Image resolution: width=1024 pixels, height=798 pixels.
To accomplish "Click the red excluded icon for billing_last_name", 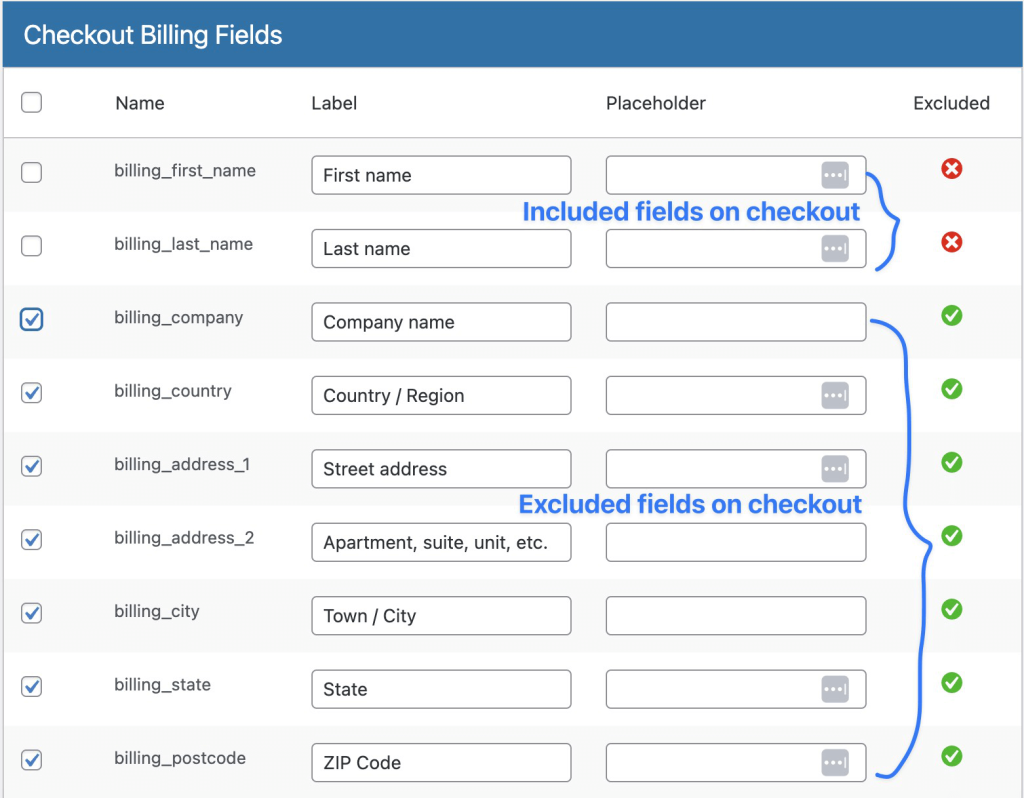I will (x=952, y=242).
